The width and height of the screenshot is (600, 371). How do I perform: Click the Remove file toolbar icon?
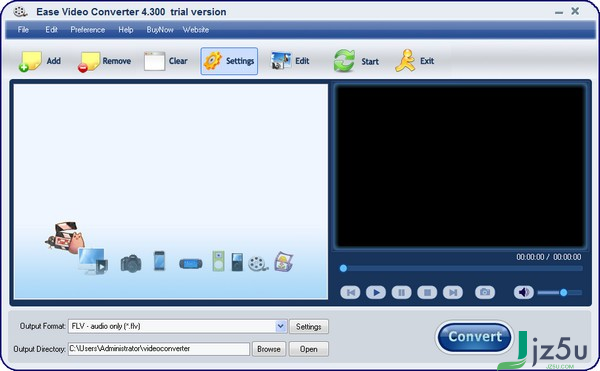tap(89, 61)
